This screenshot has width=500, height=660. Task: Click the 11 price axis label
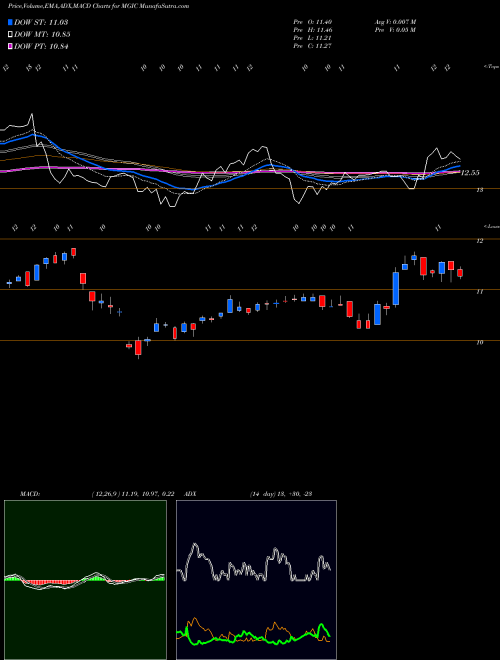point(479,291)
